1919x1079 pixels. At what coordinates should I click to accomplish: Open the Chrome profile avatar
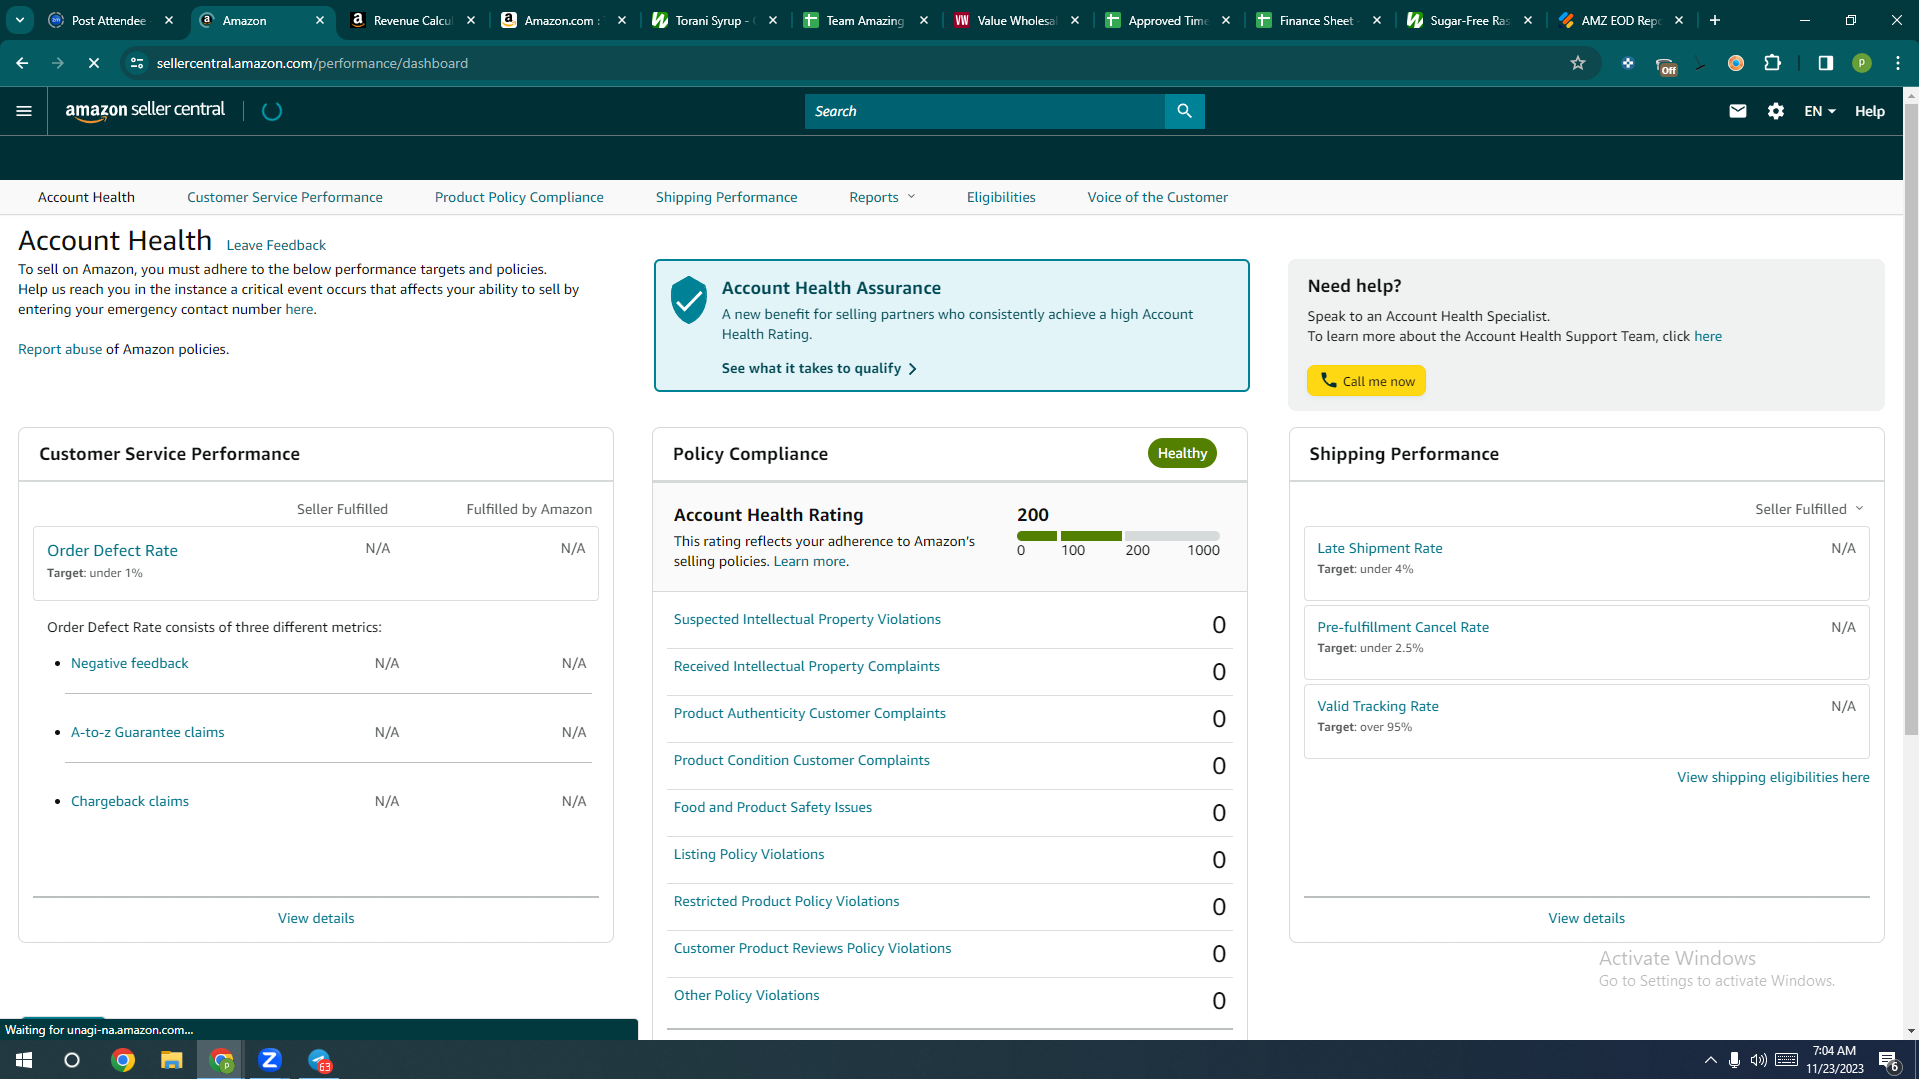pos(1862,63)
